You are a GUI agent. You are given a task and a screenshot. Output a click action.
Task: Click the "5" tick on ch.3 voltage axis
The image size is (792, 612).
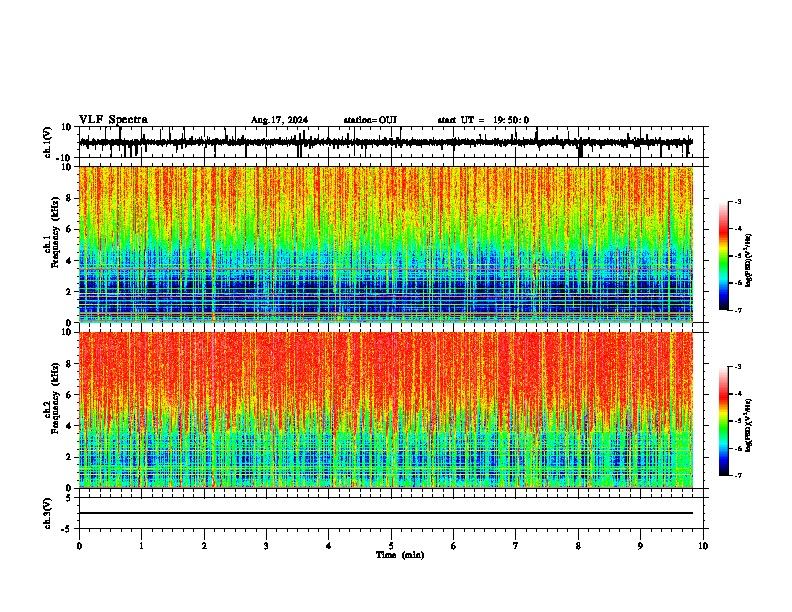(x=69, y=497)
